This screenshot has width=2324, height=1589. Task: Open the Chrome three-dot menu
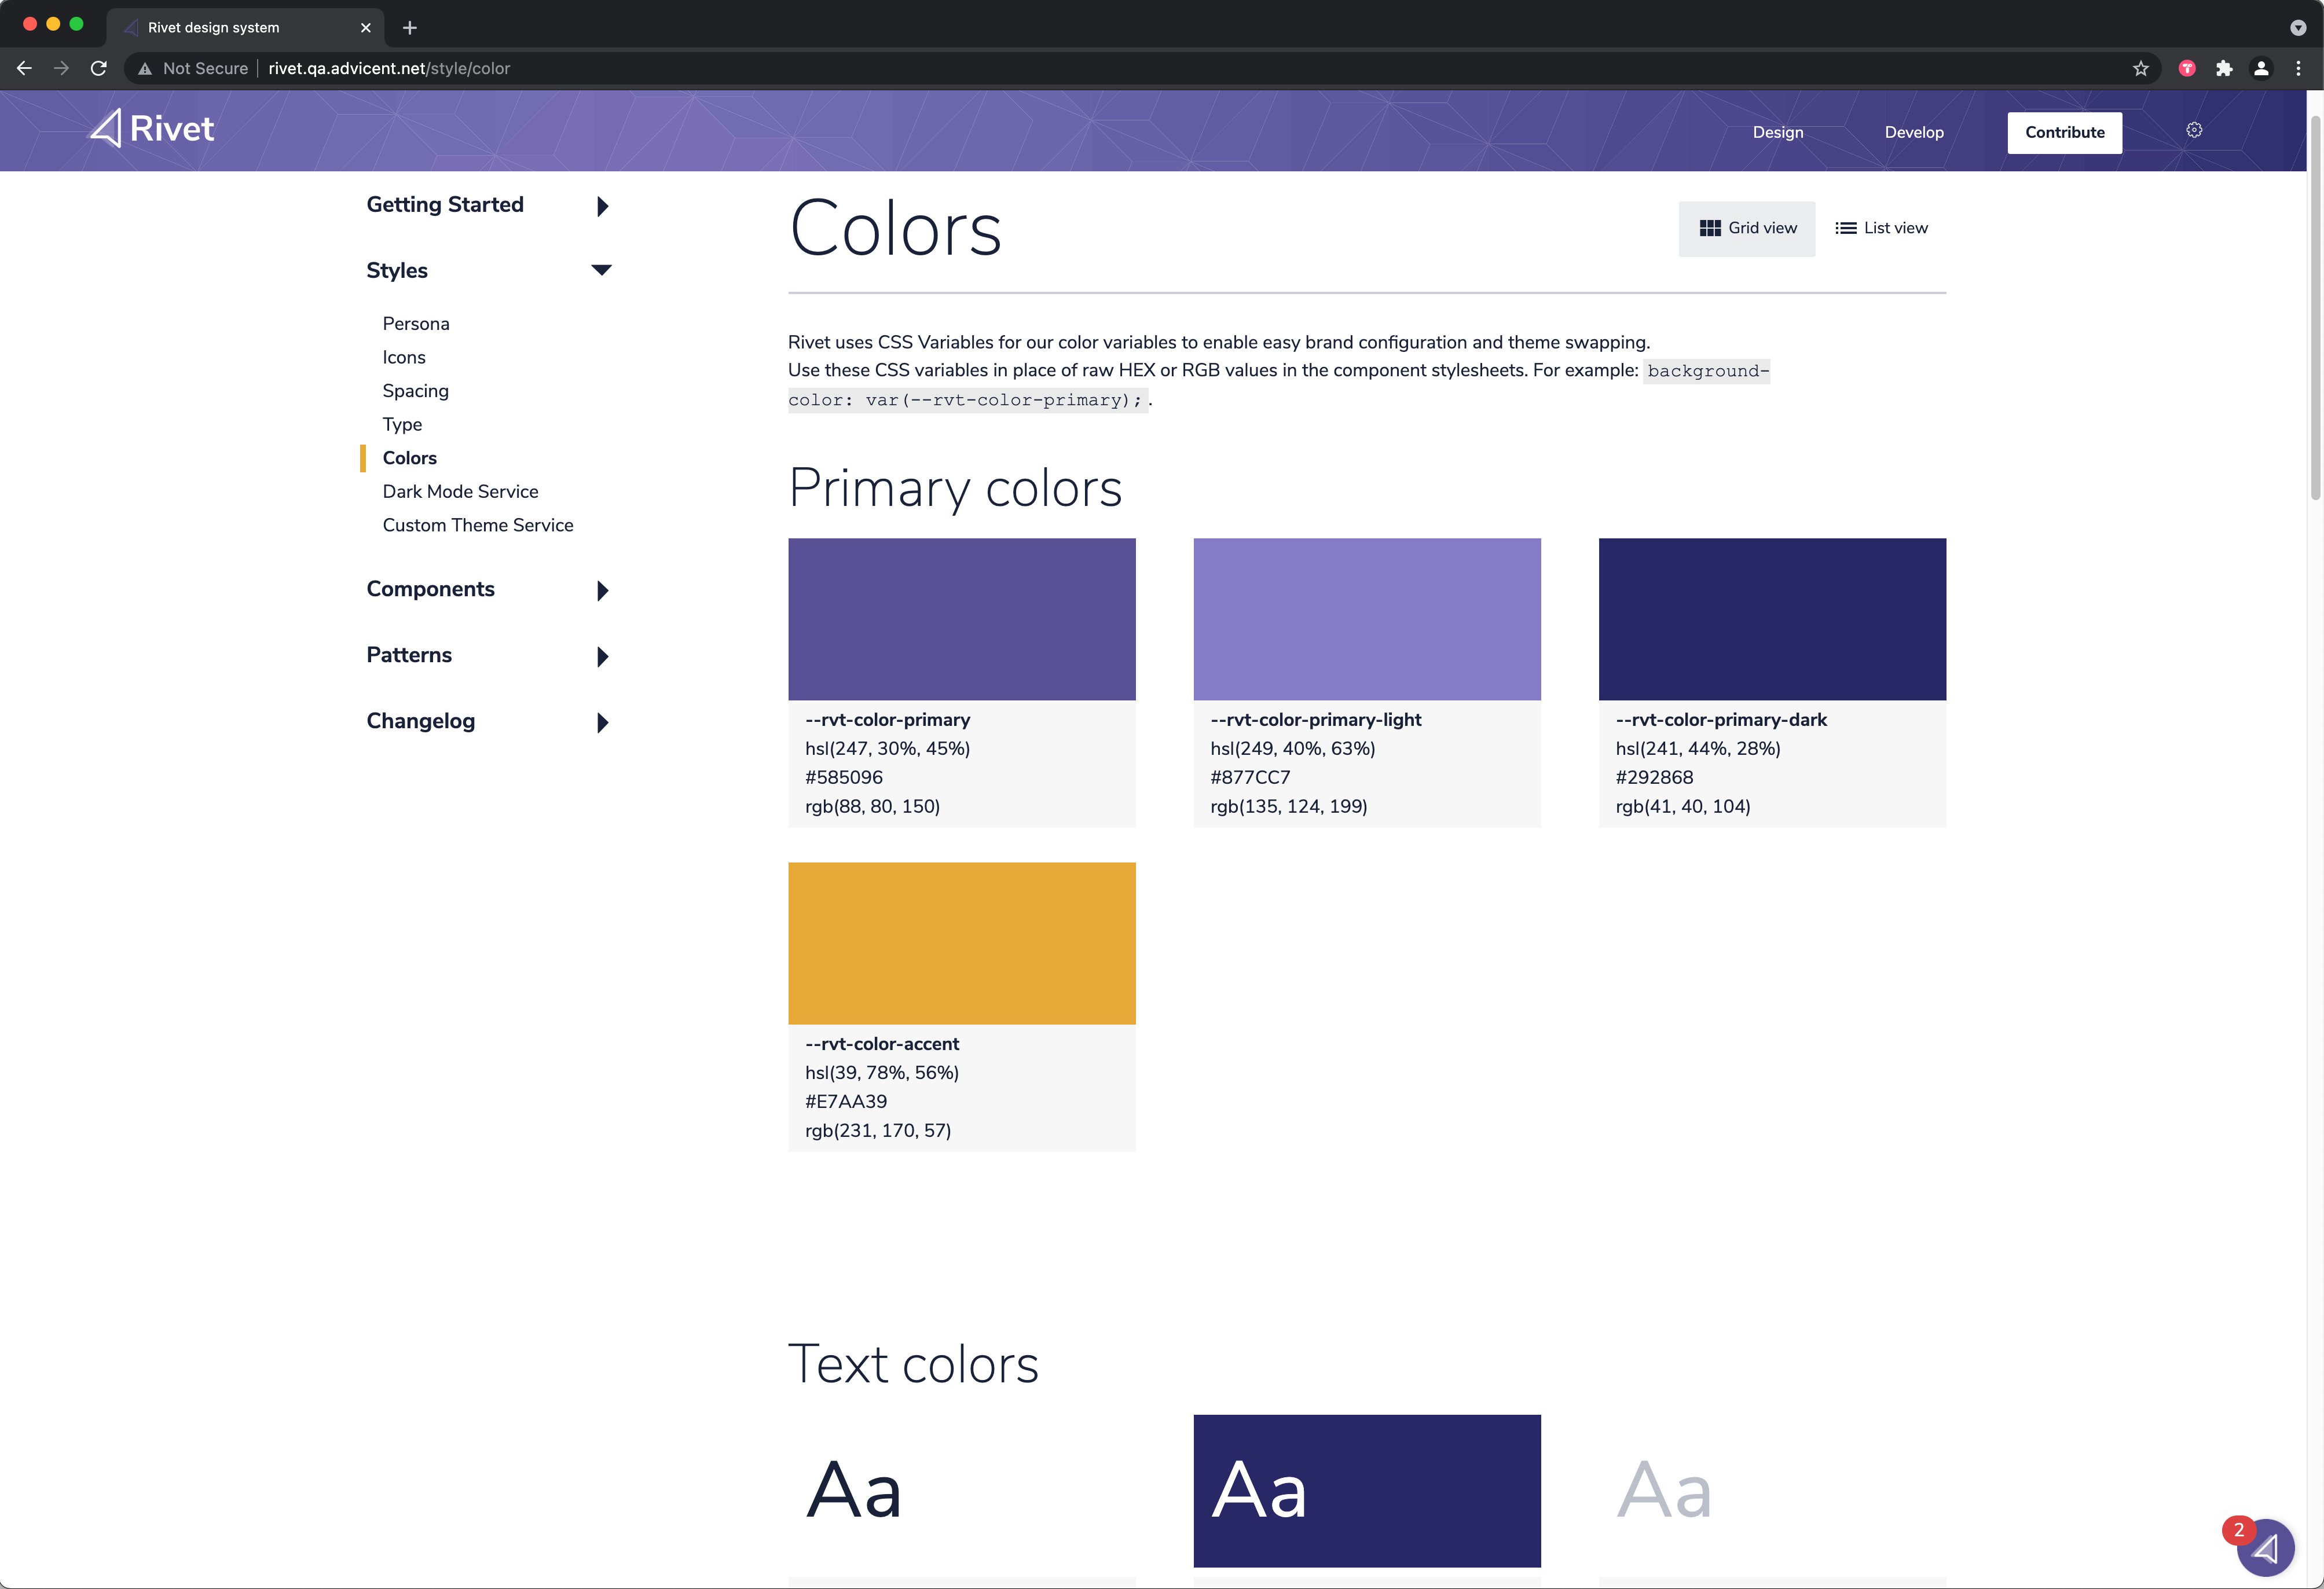pos(2298,68)
